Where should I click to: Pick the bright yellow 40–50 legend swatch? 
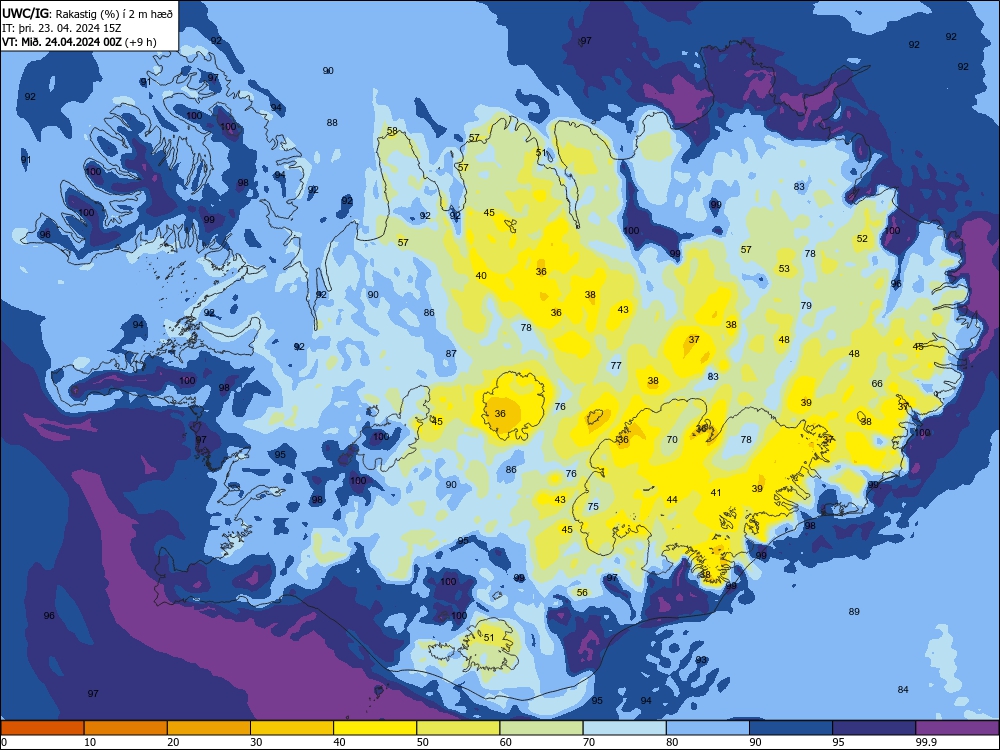[x=375, y=728]
